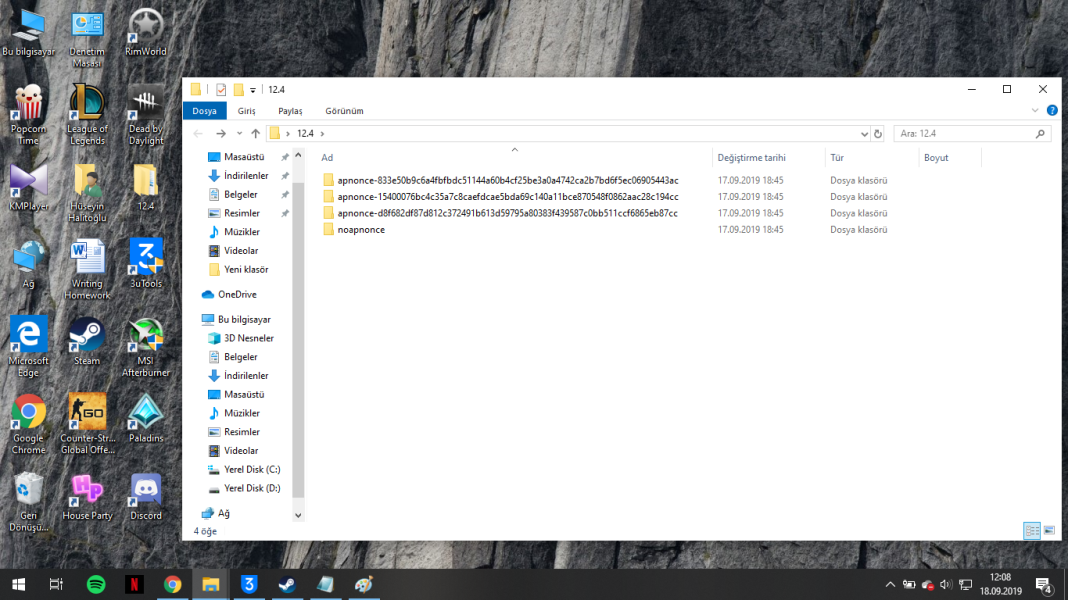Click the refresh button beside address bar
Screen dimensions: 1068x600
tap(878, 133)
